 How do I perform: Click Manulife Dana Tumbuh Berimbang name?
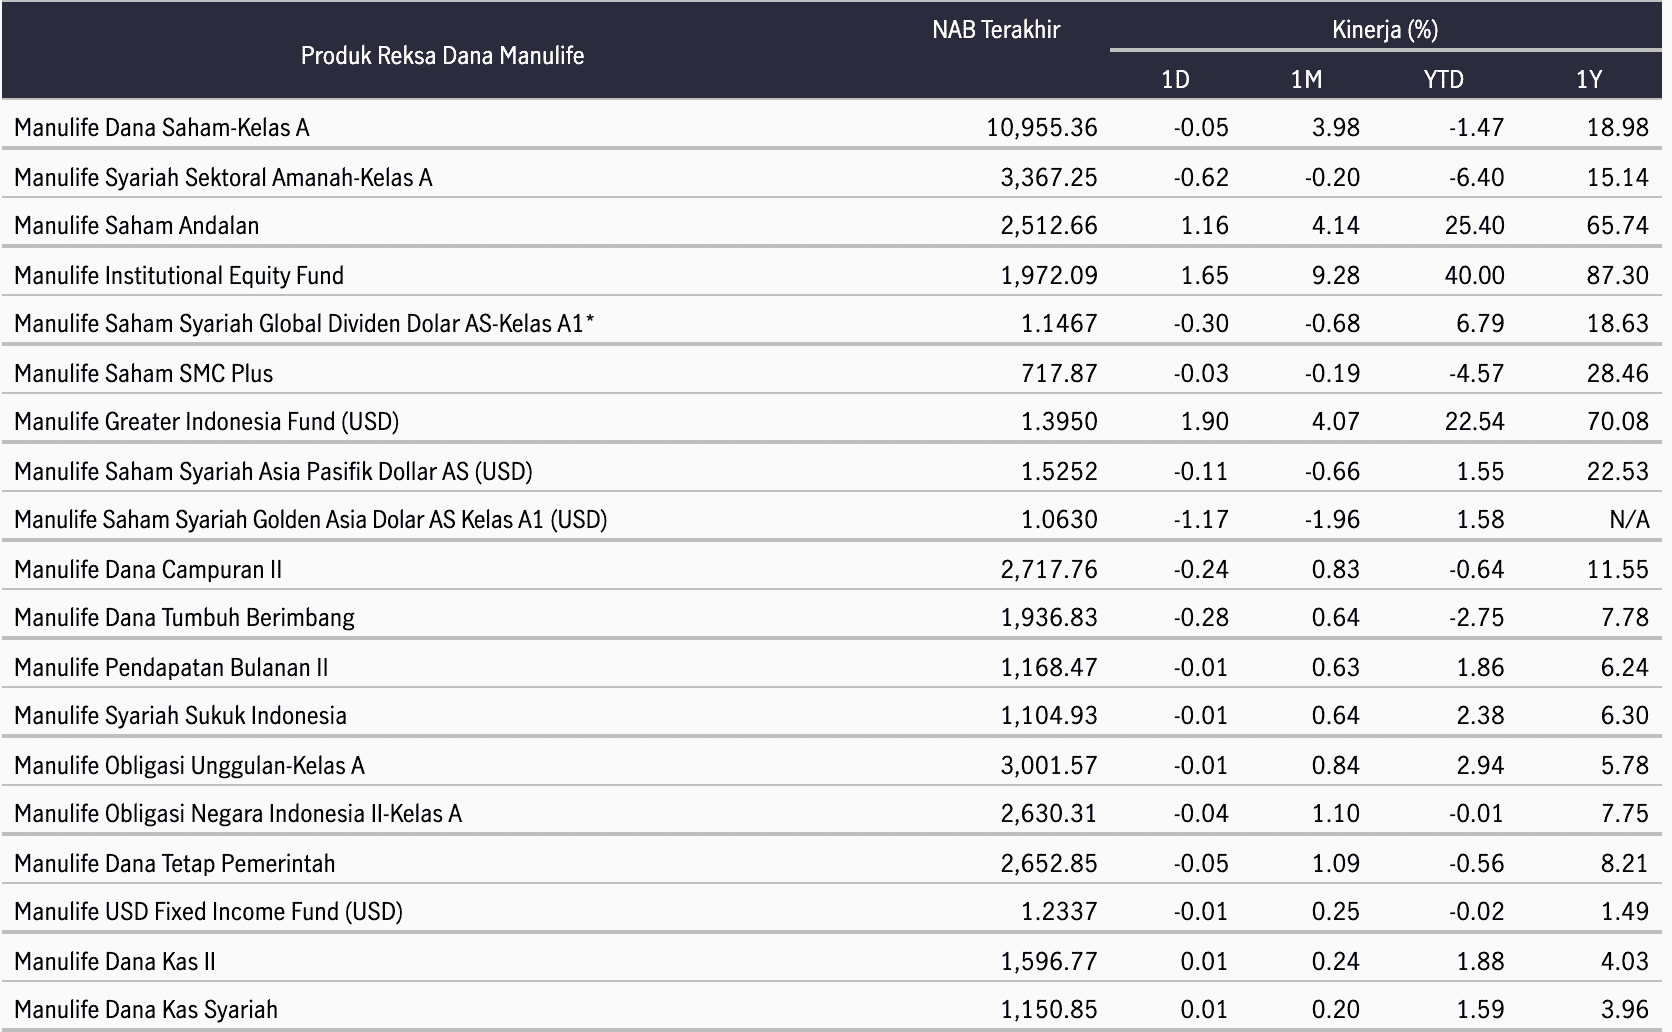(x=184, y=617)
